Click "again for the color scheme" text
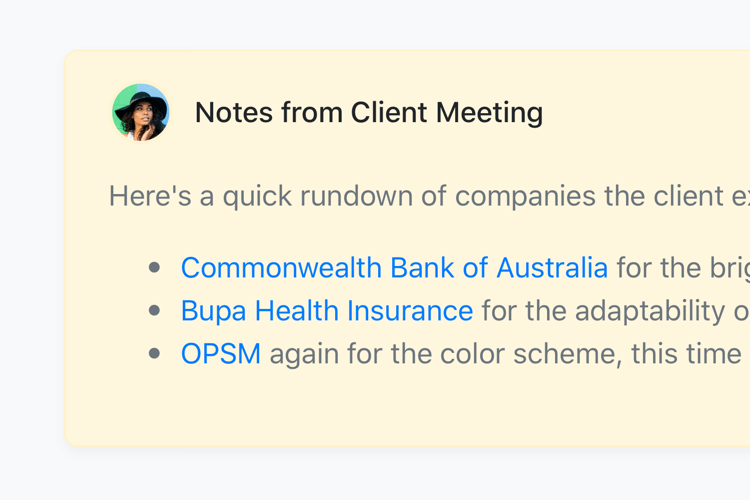The image size is (750, 500). click(440, 354)
